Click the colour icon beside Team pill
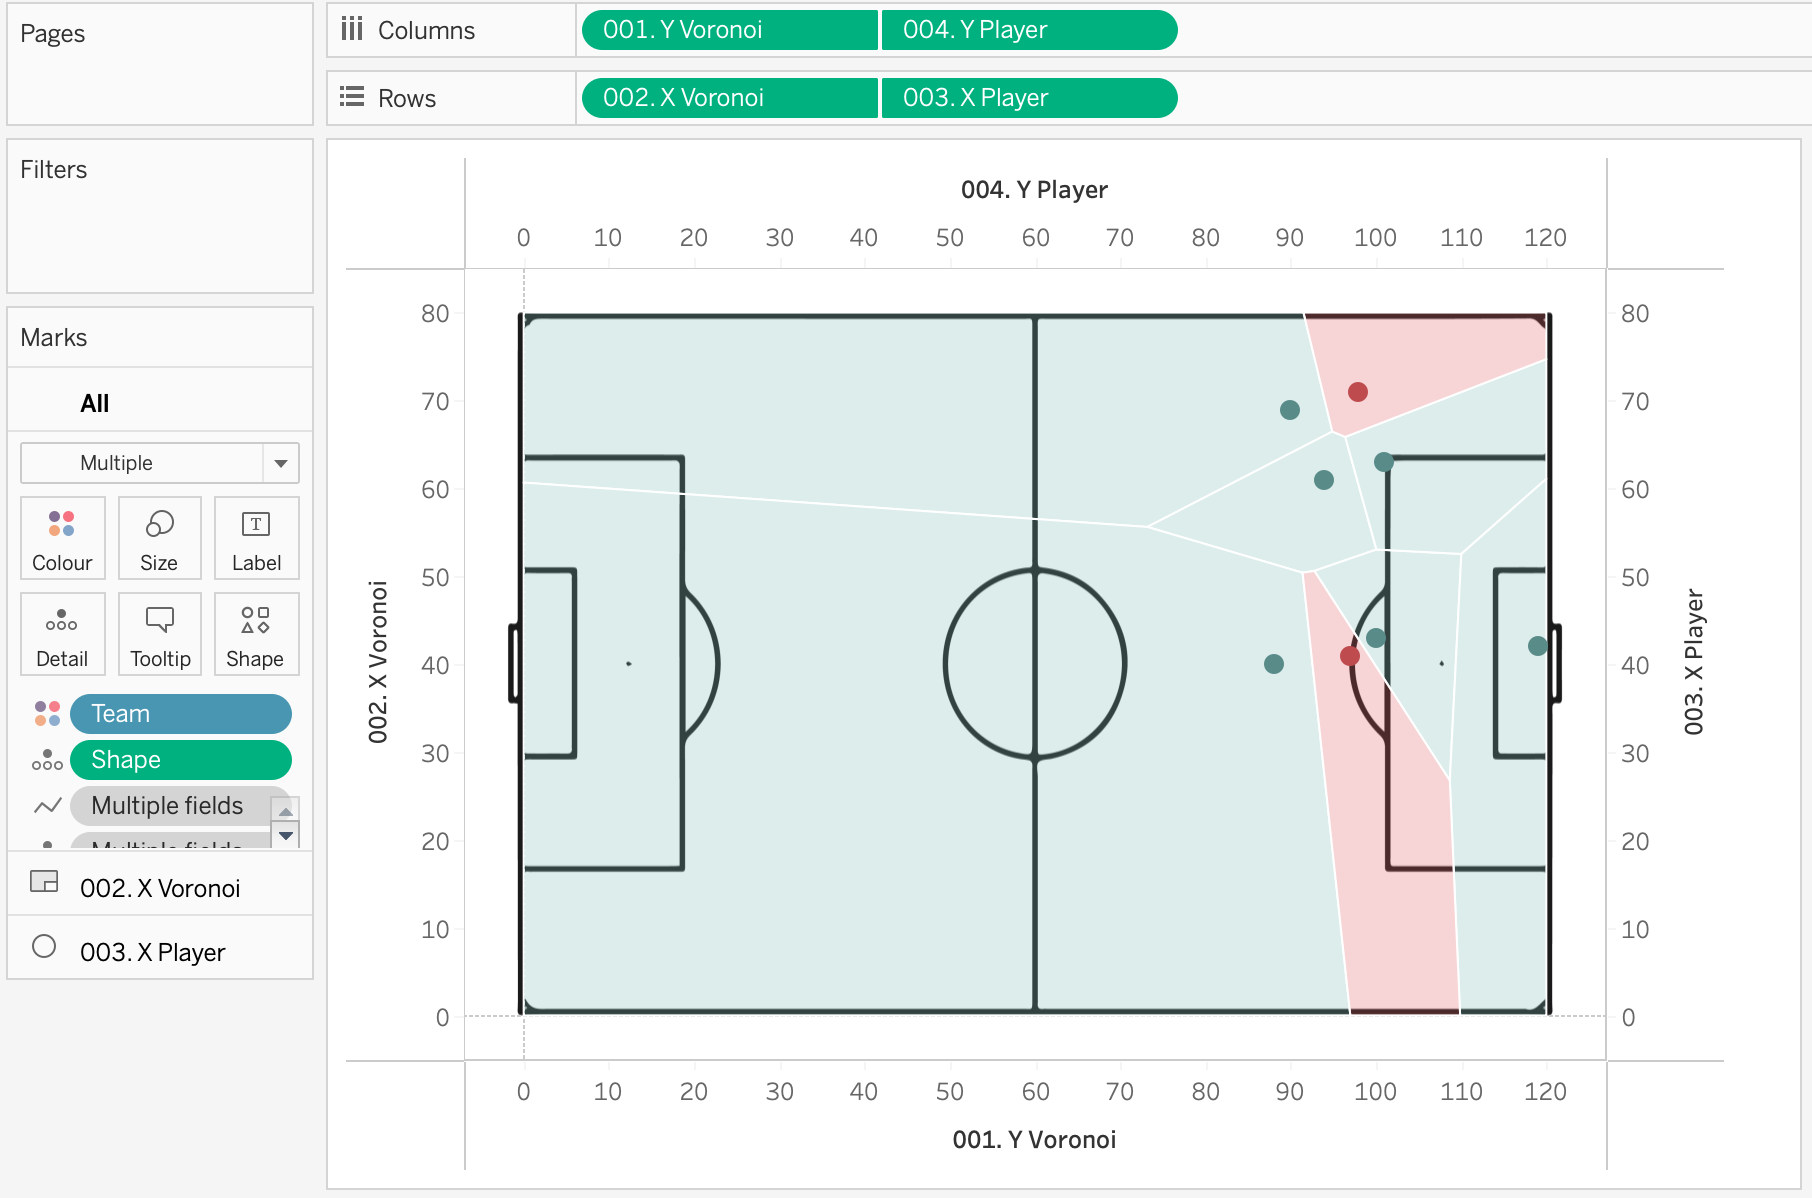The width and height of the screenshot is (1812, 1198). pyautogui.click(x=47, y=714)
